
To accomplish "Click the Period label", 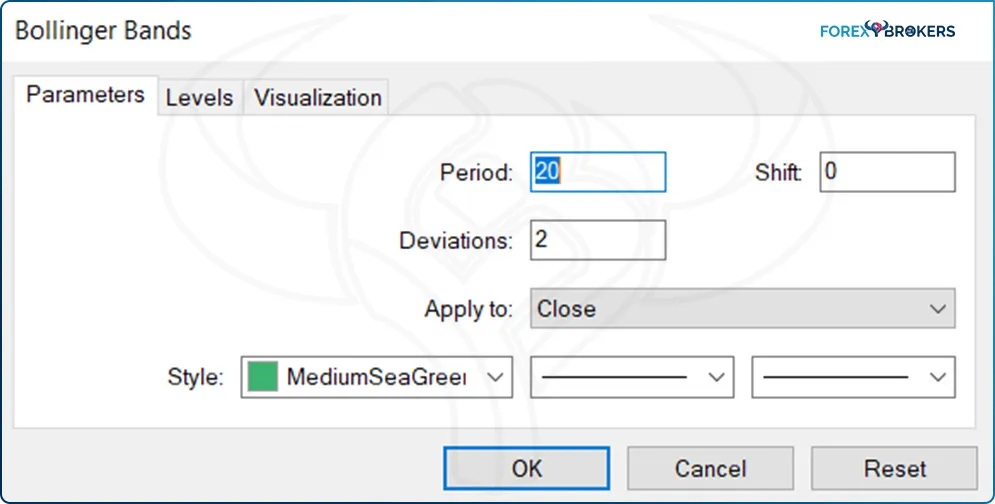I will tap(476, 173).
